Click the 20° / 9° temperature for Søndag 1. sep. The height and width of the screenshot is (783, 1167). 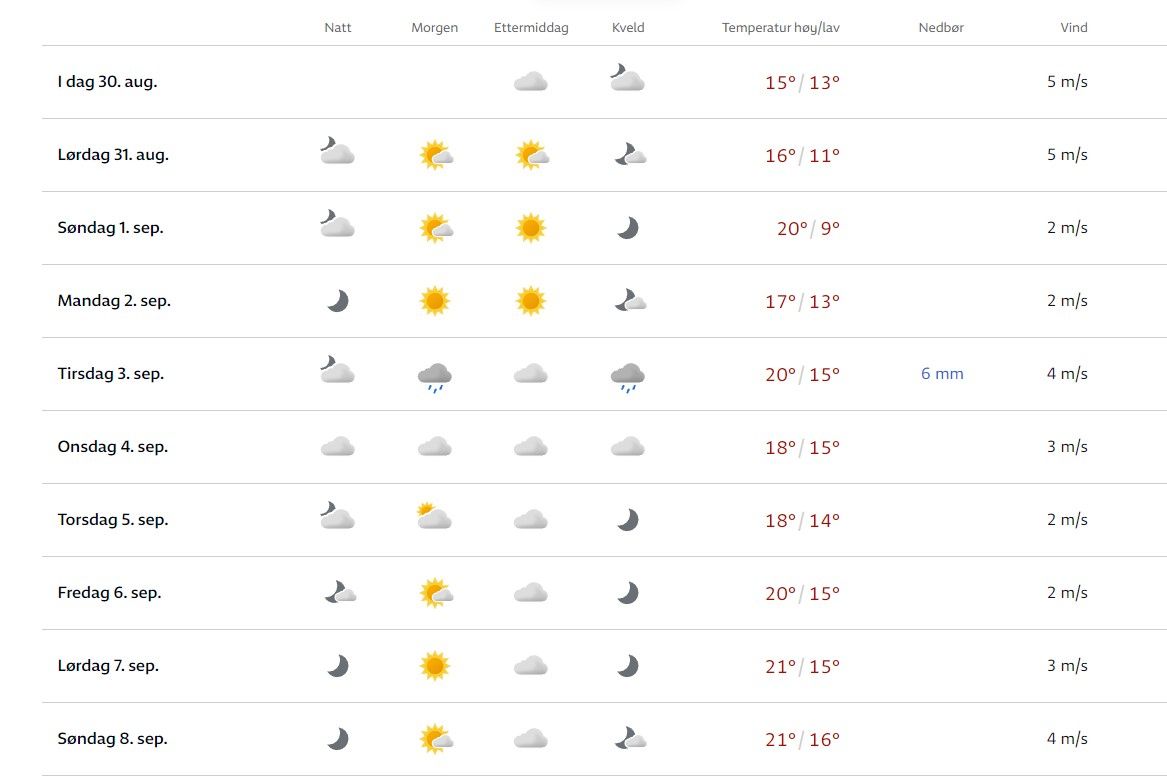click(808, 228)
